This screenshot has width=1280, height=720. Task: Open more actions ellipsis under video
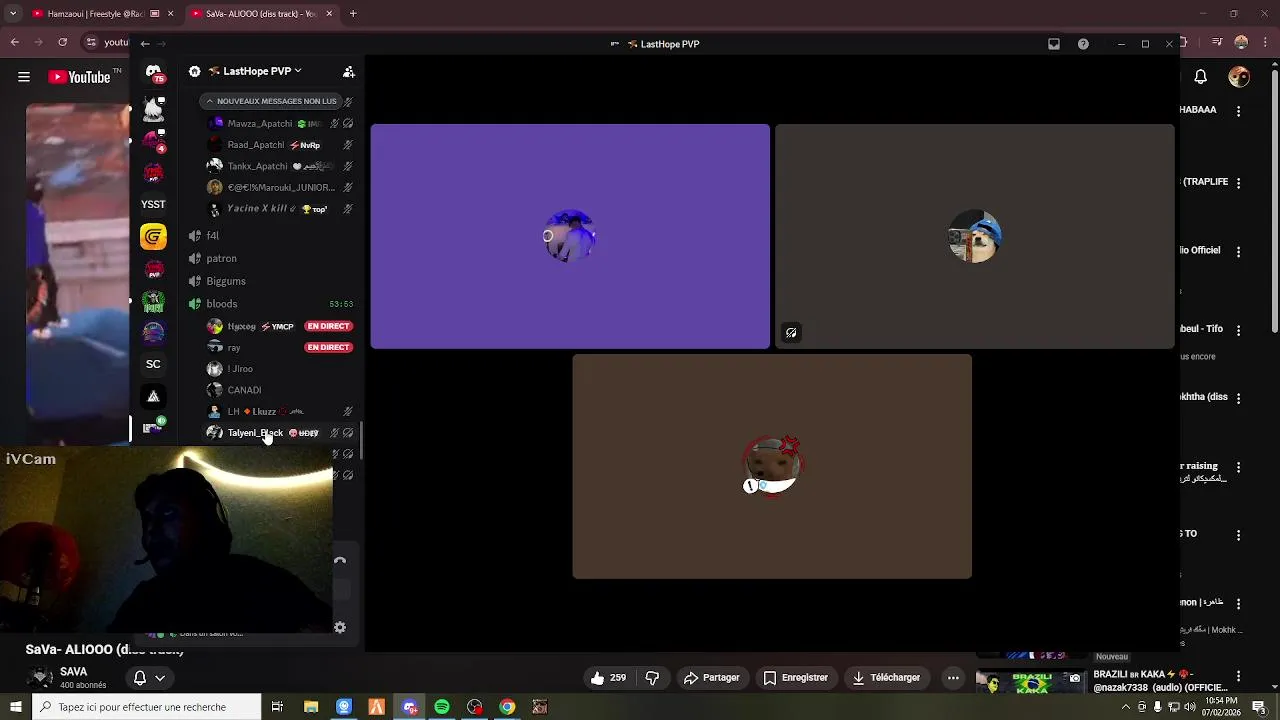coord(953,678)
